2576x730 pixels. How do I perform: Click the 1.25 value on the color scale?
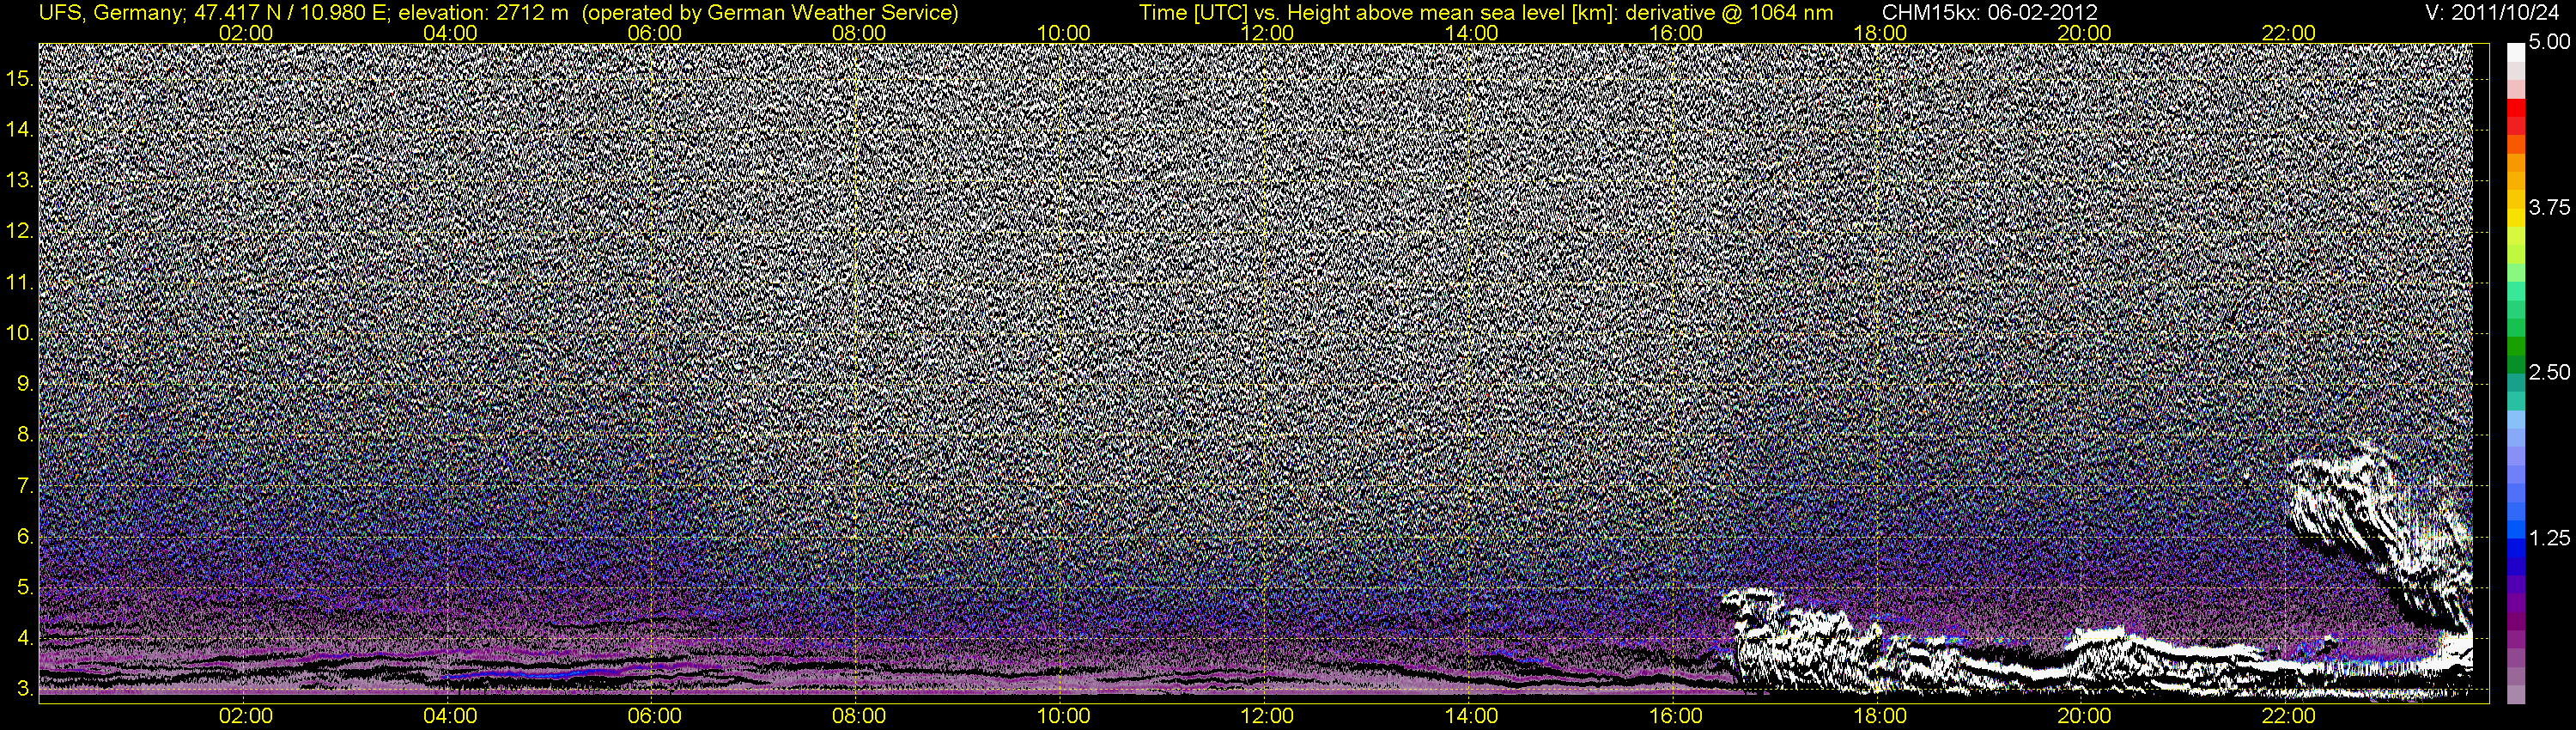(x=2549, y=538)
